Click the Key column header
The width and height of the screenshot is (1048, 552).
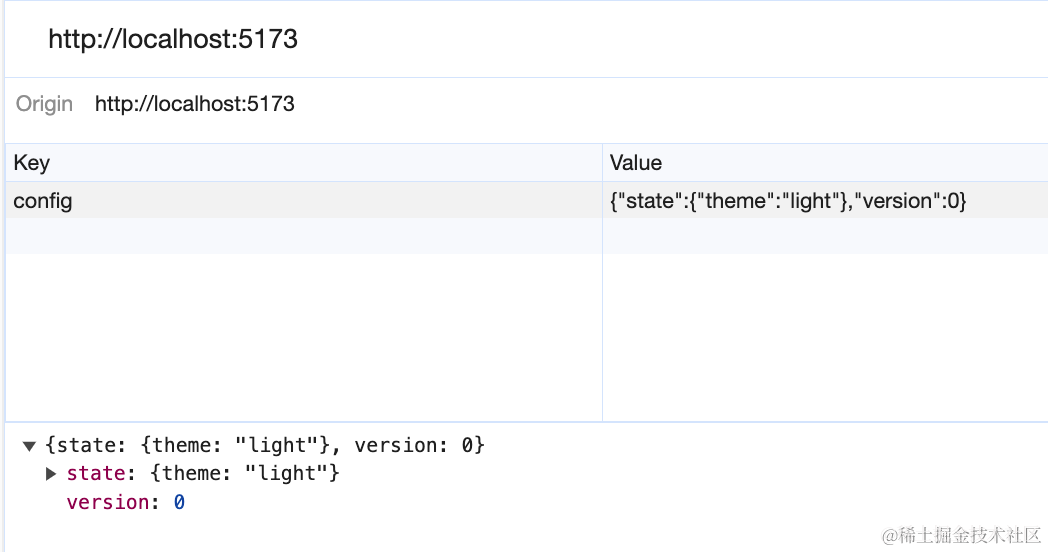click(x=32, y=163)
